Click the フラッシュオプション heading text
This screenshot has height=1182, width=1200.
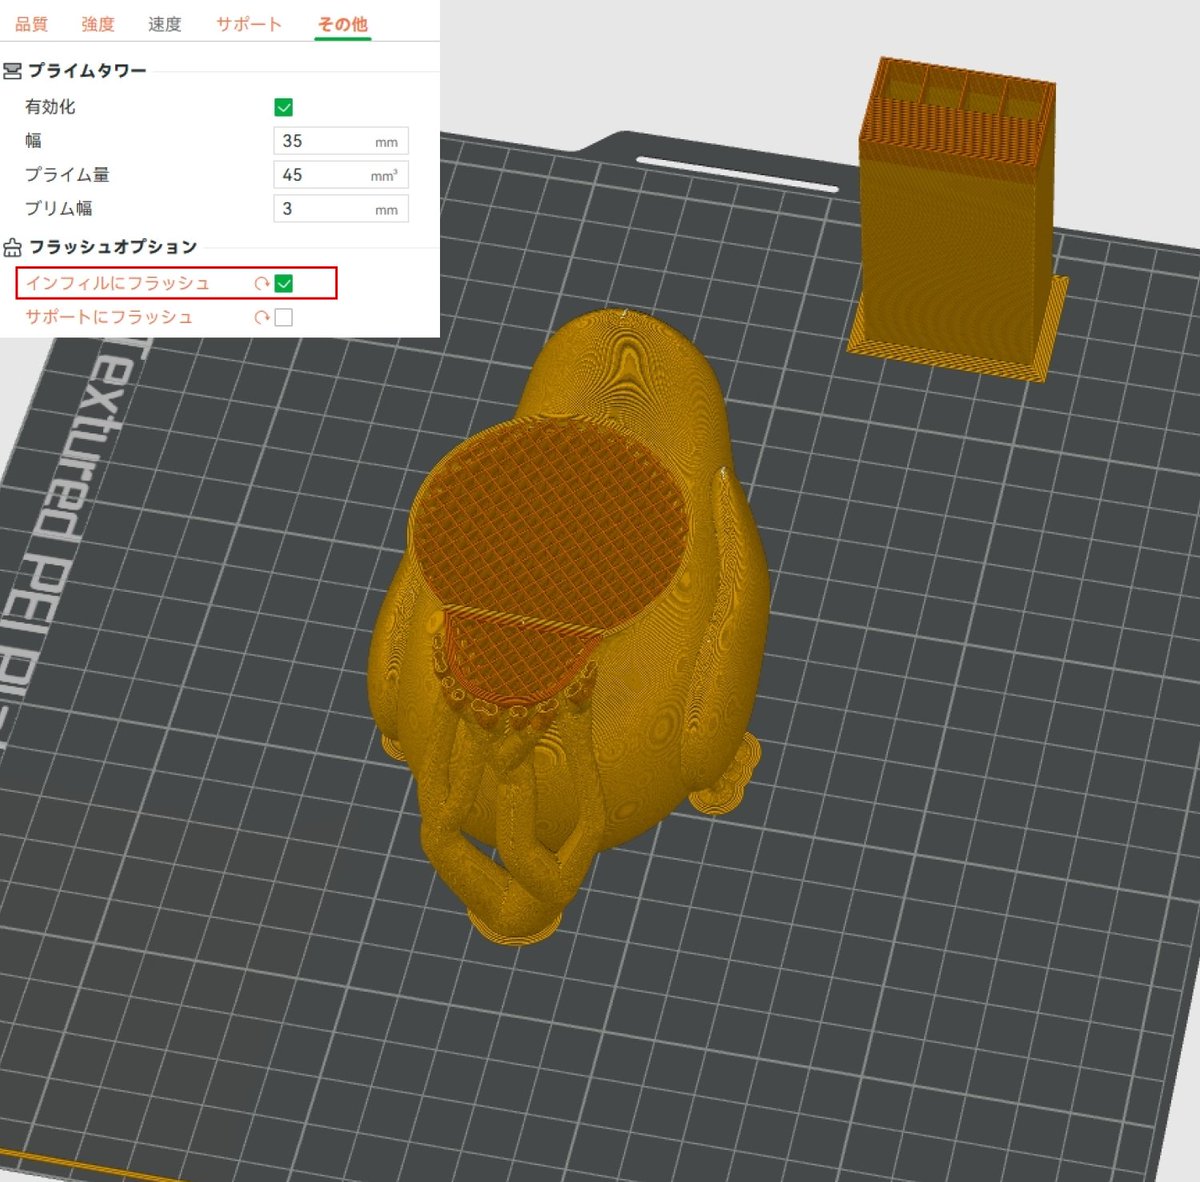pyautogui.click(x=113, y=247)
